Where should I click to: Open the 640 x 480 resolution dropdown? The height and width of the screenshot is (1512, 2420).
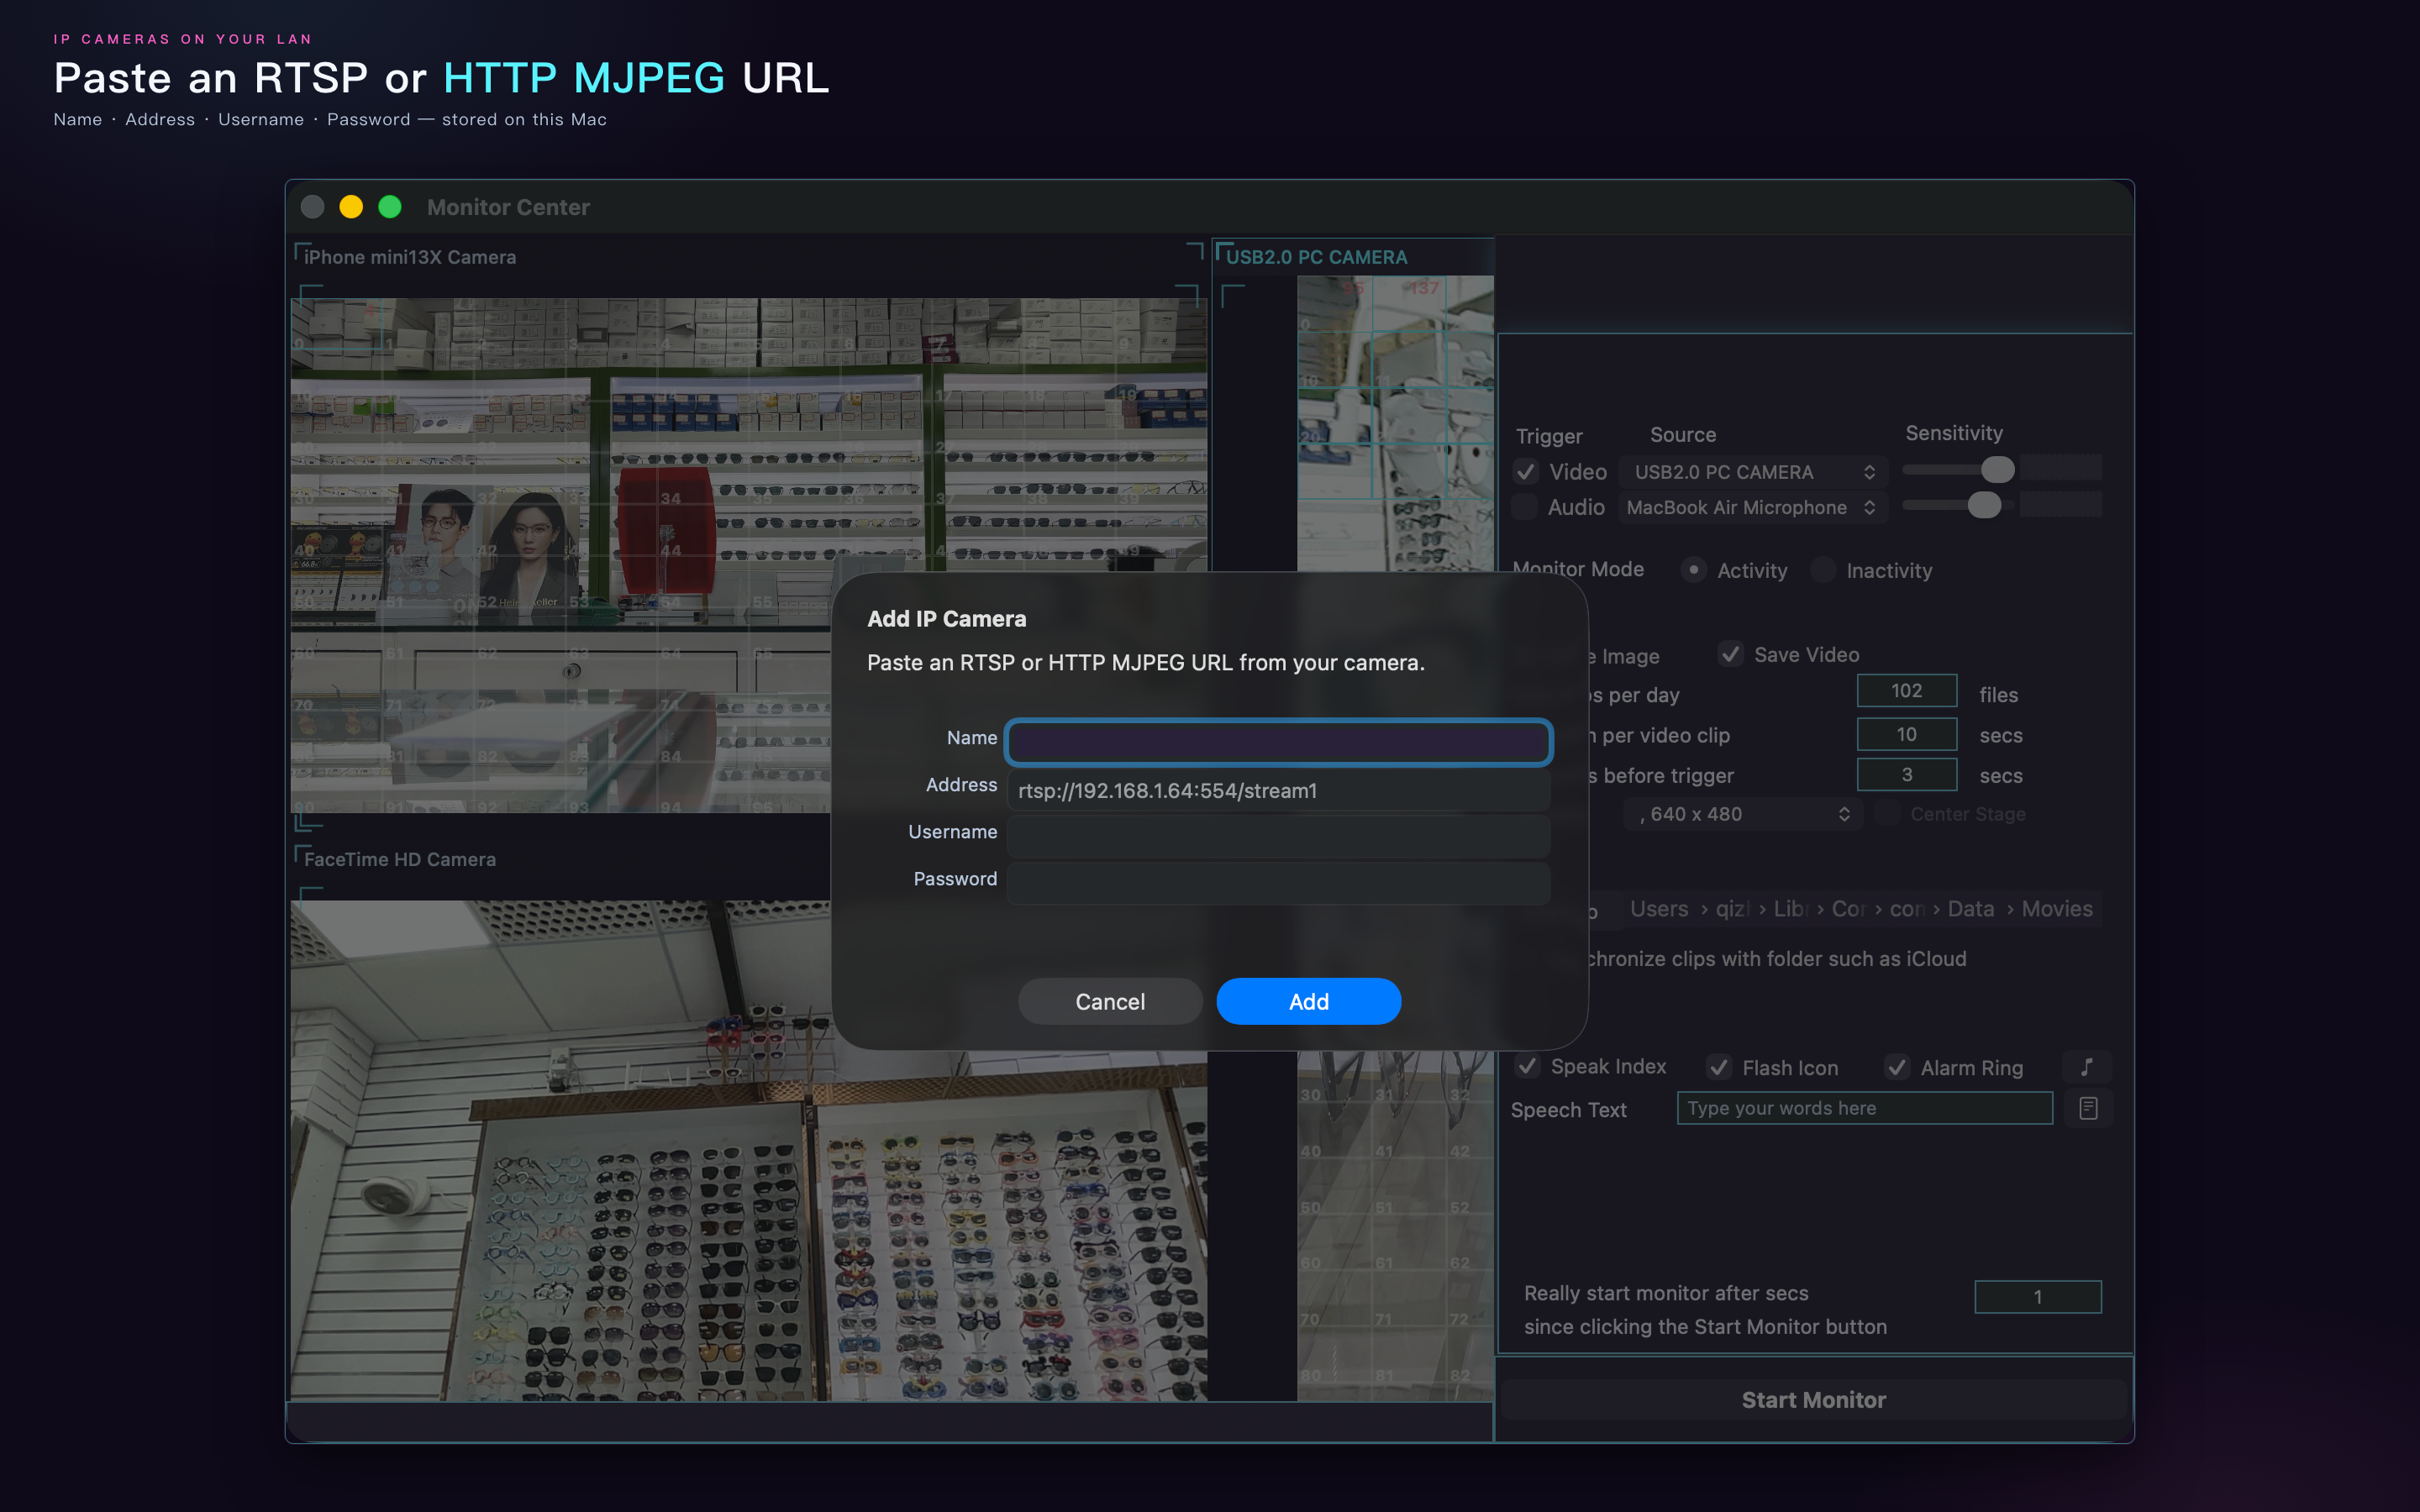[1742, 814]
